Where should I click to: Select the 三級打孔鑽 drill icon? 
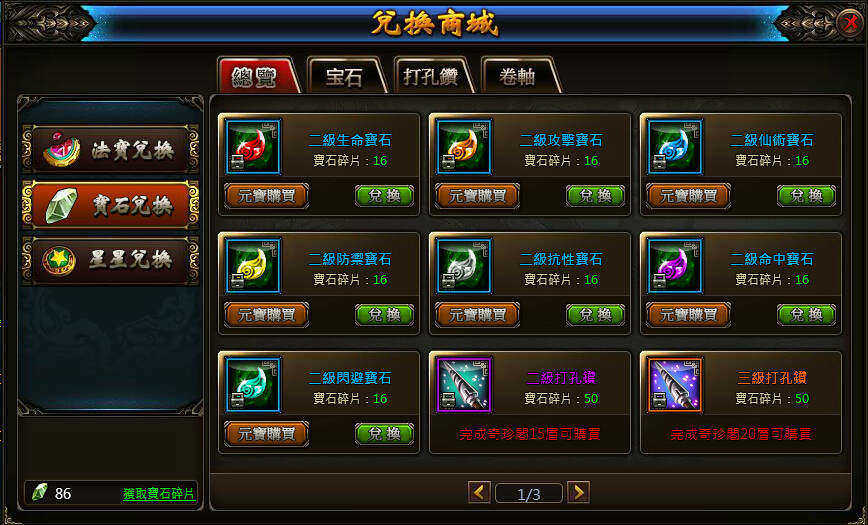pyautogui.click(x=675, y=385)
